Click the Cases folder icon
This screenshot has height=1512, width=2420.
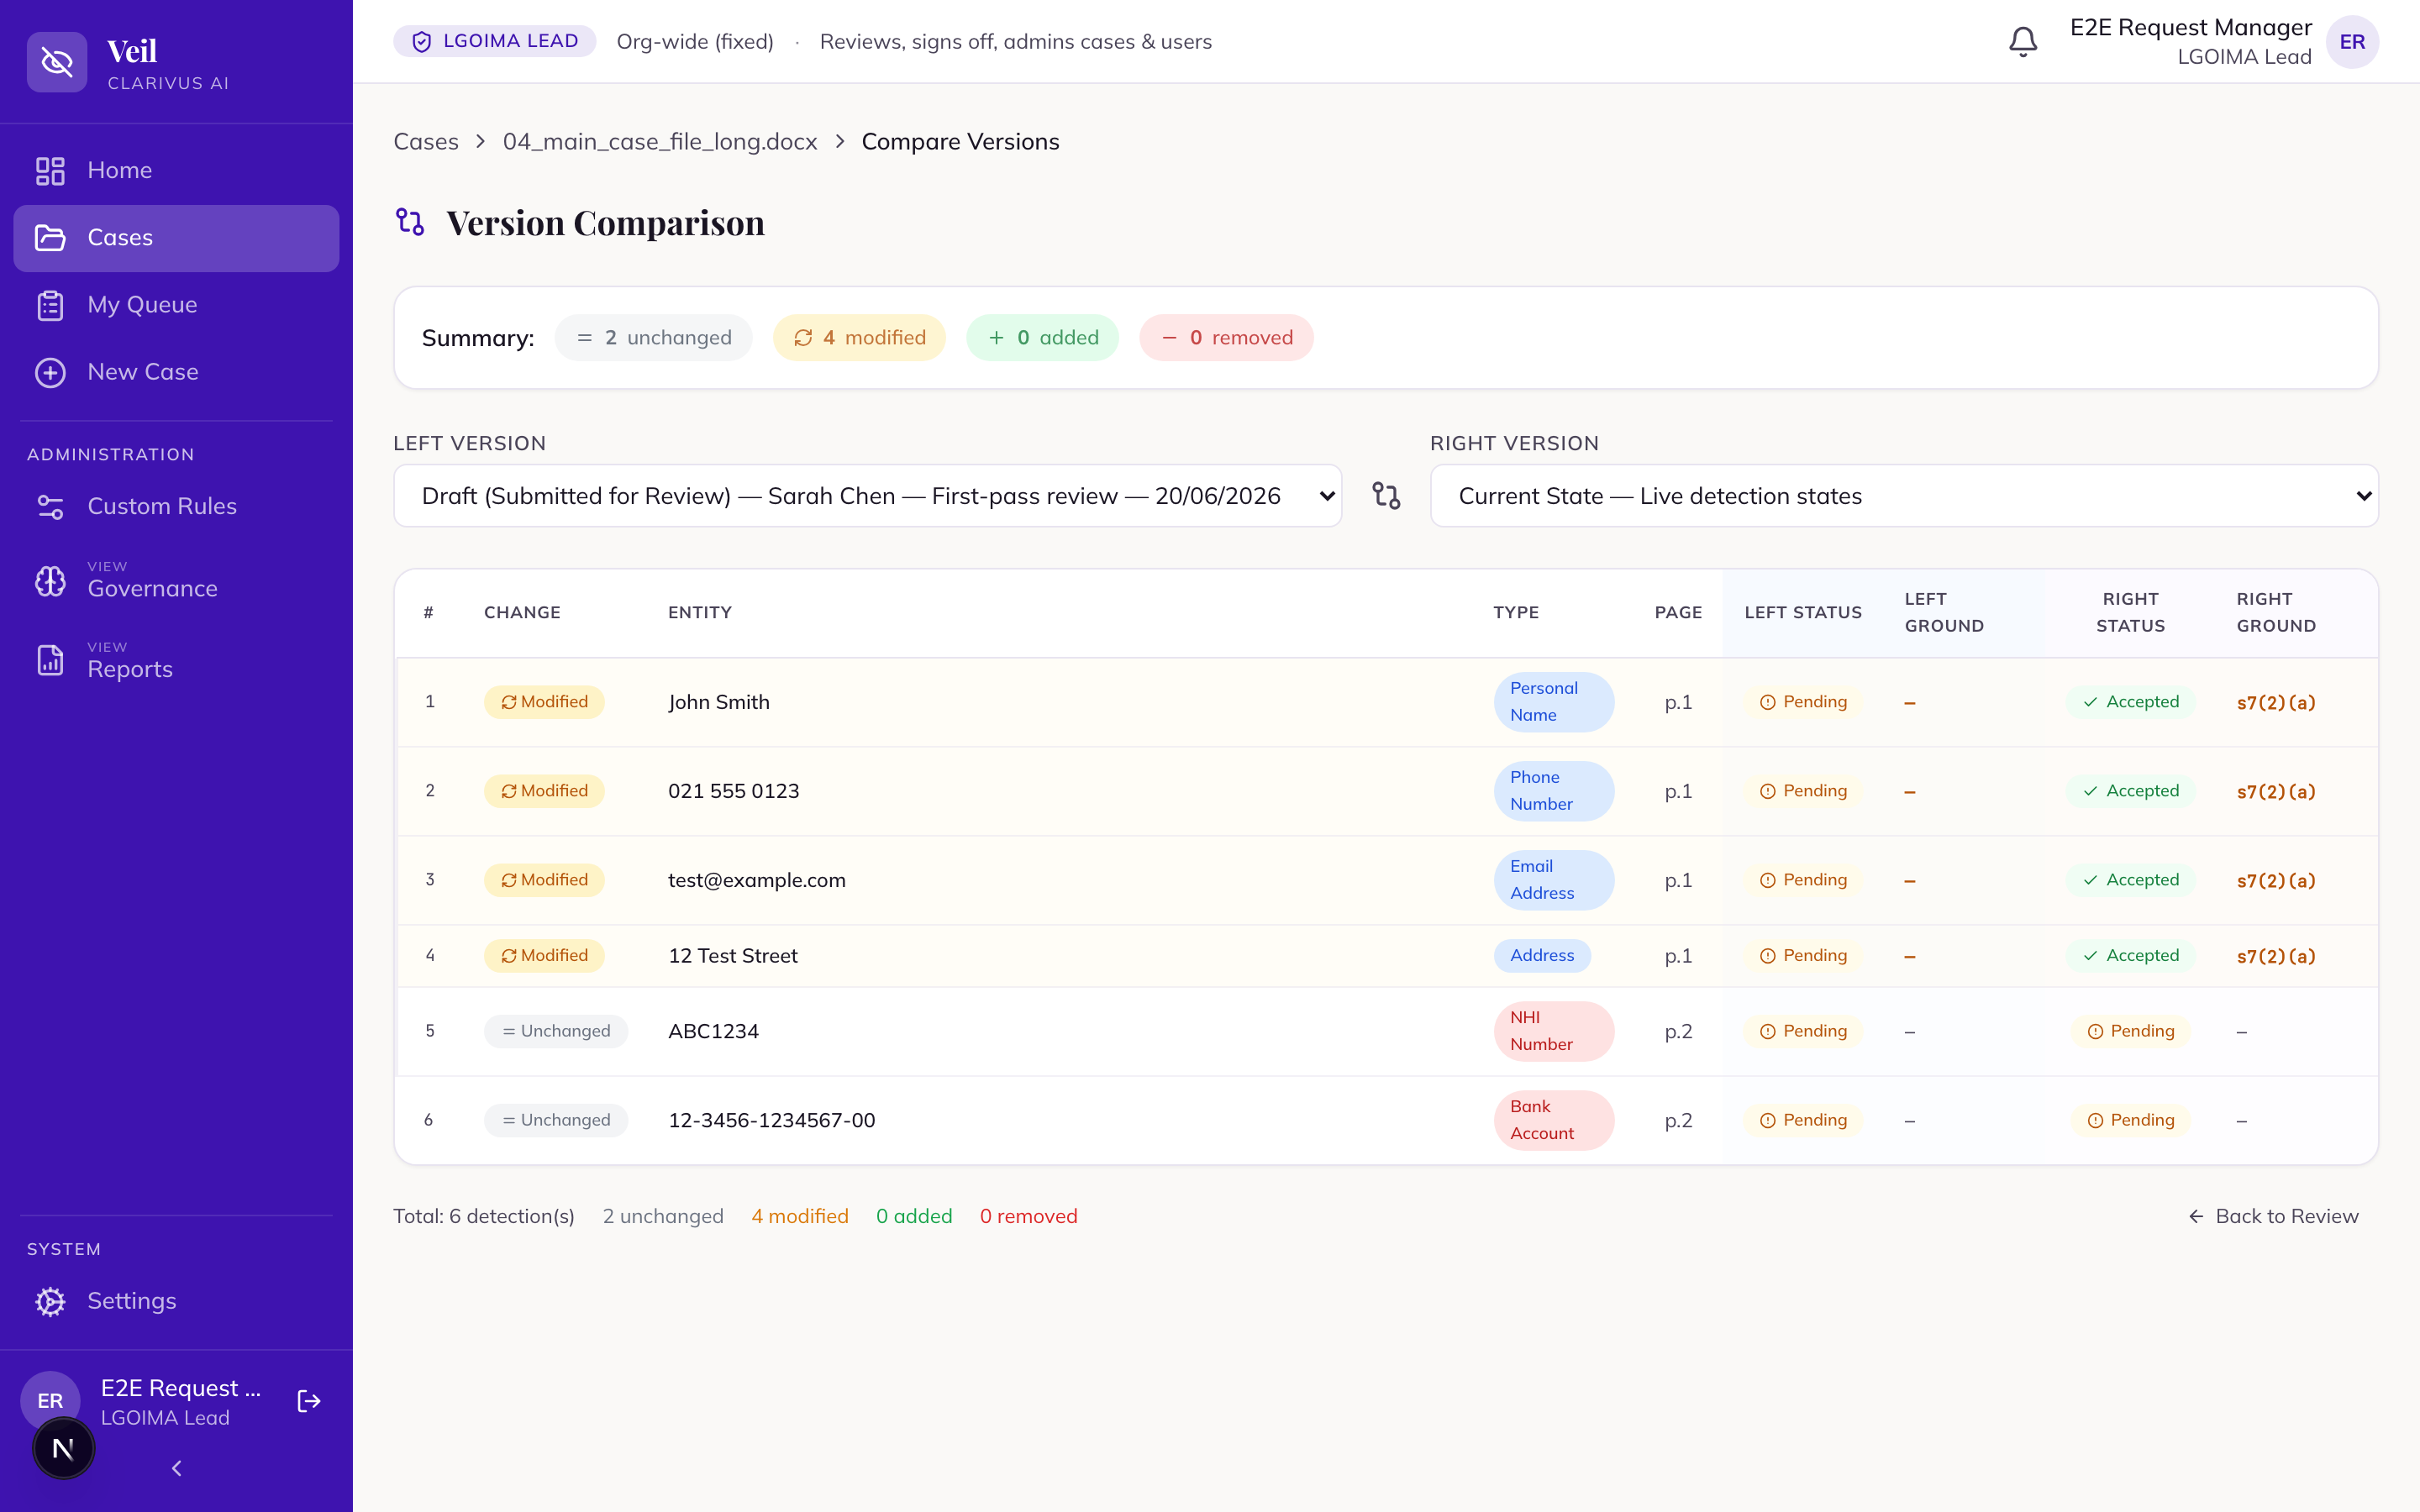50,238
